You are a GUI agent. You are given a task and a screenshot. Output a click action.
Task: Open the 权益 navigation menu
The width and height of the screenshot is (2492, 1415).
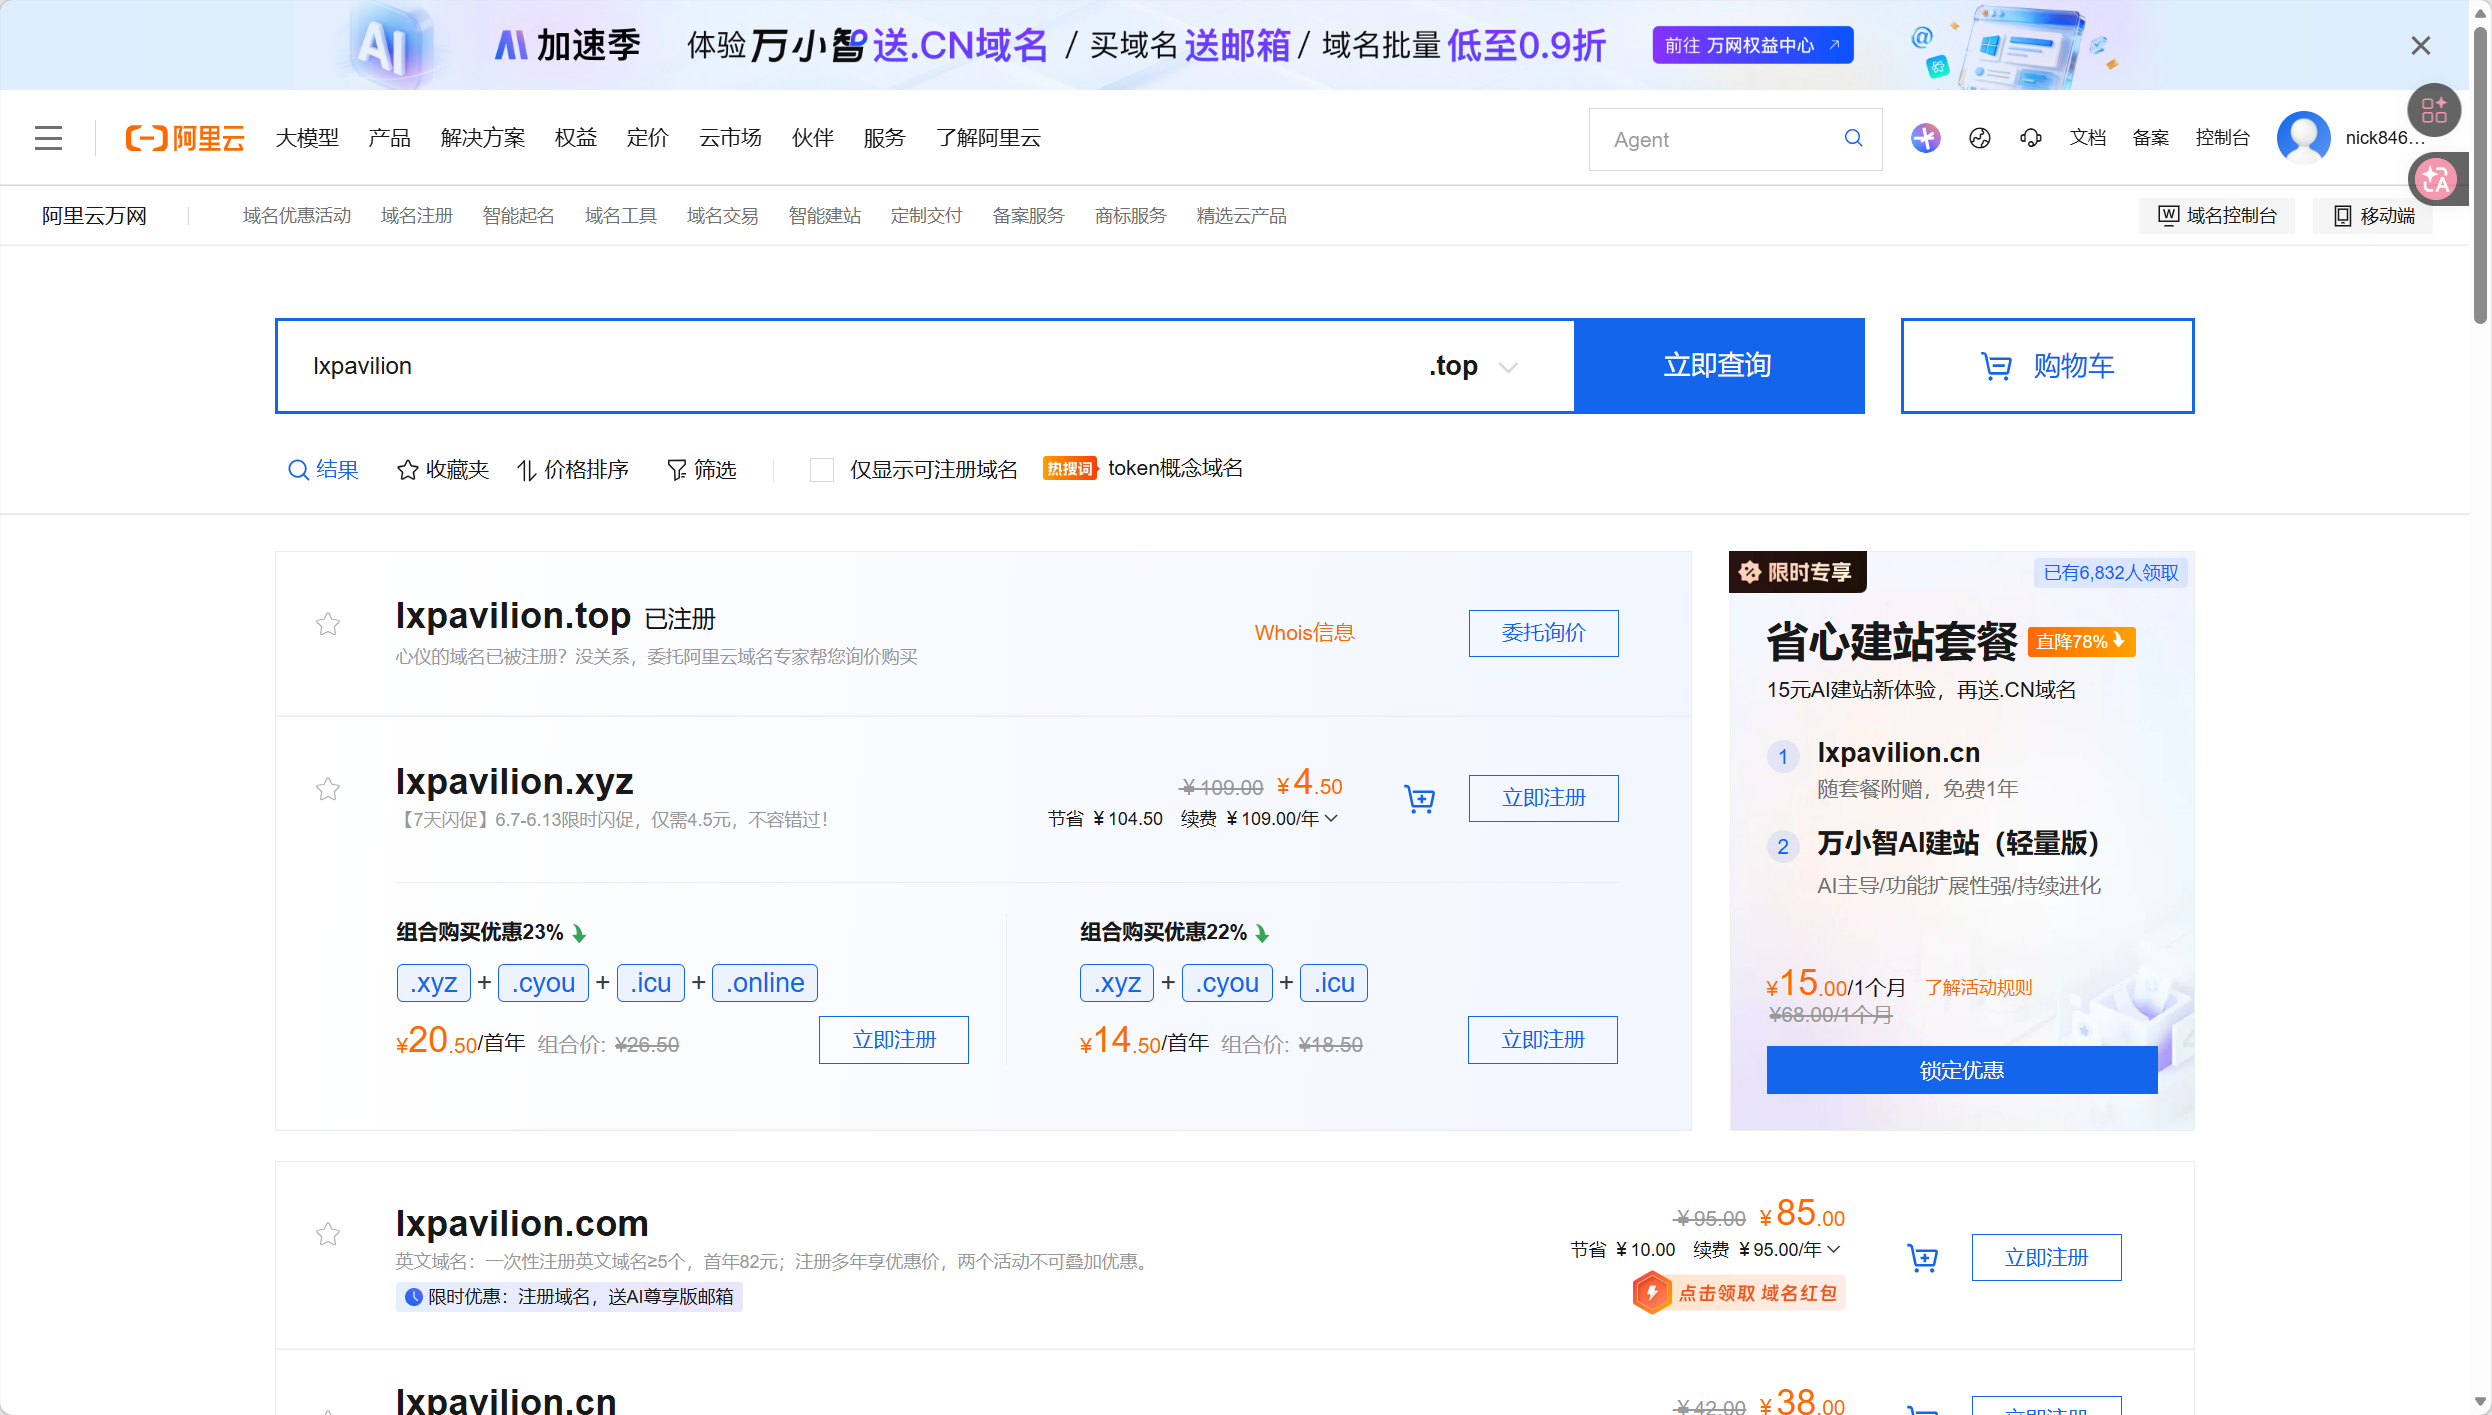[x=576, y=138]
